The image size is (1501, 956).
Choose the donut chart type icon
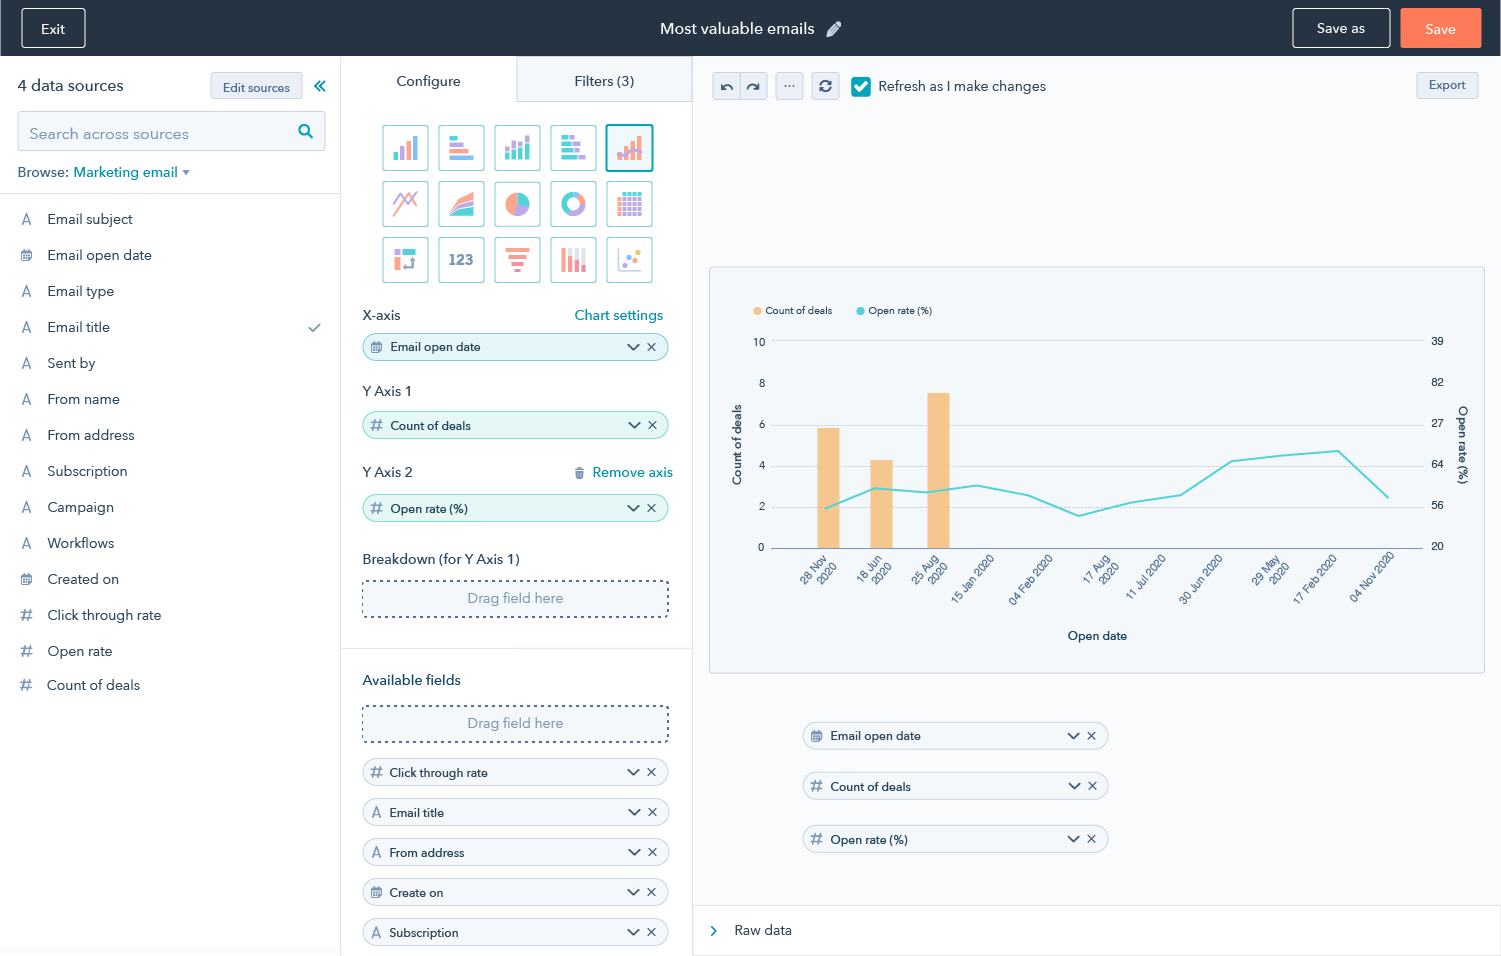coord(573,204)
